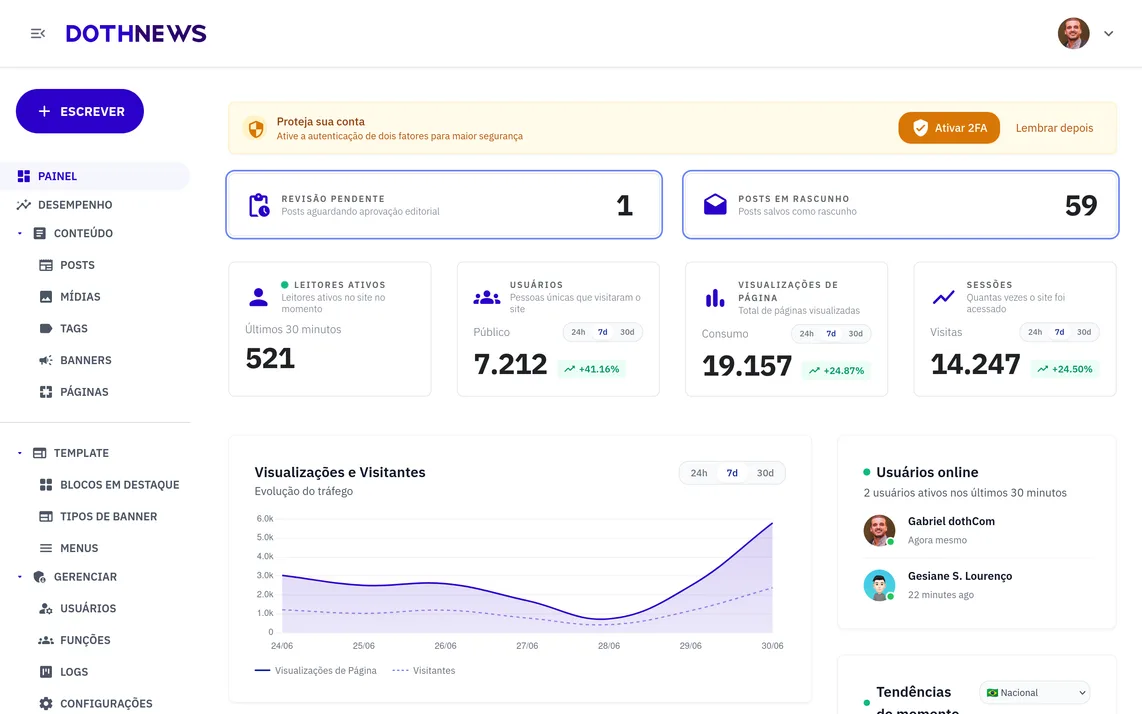The height and width of the screenshot is (714, 1142).
Task: Expand the account menu chevron
Action: (x=1108, y=34)
